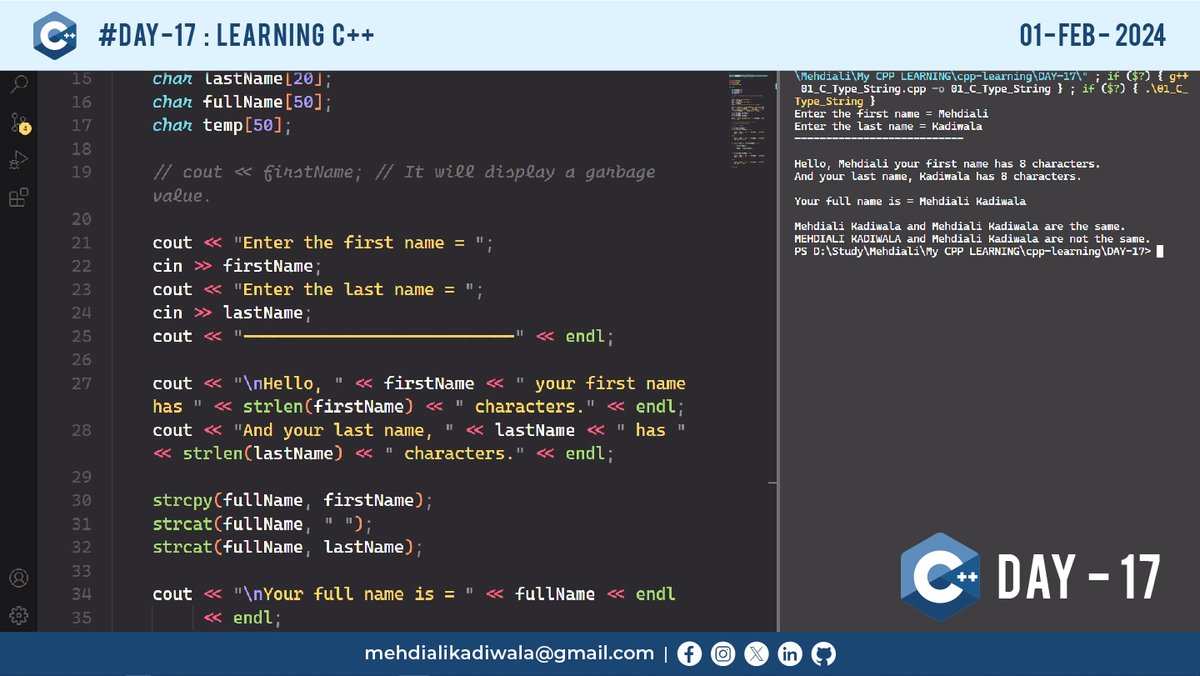Click terminal output 'Enter the first name = Mehdiali'

(x=891, y=114)
